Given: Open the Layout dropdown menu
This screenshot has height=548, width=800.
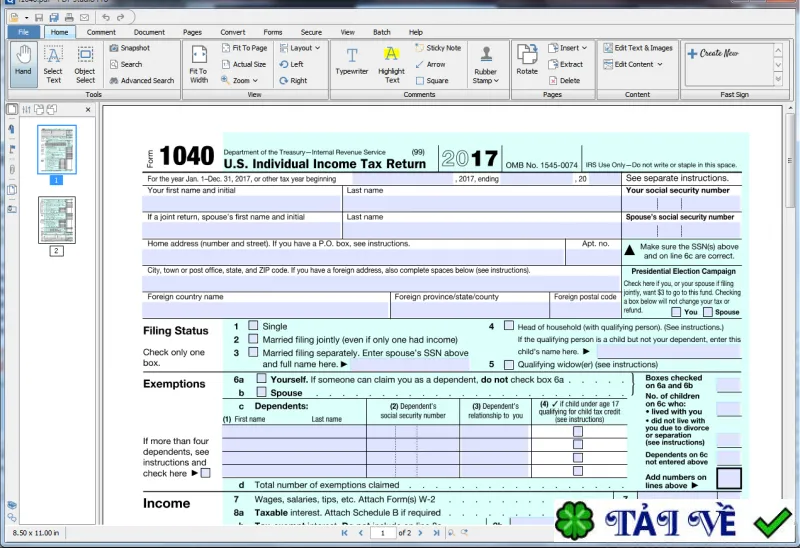Looking at the screenshot, I should click(x=300, y=48).
